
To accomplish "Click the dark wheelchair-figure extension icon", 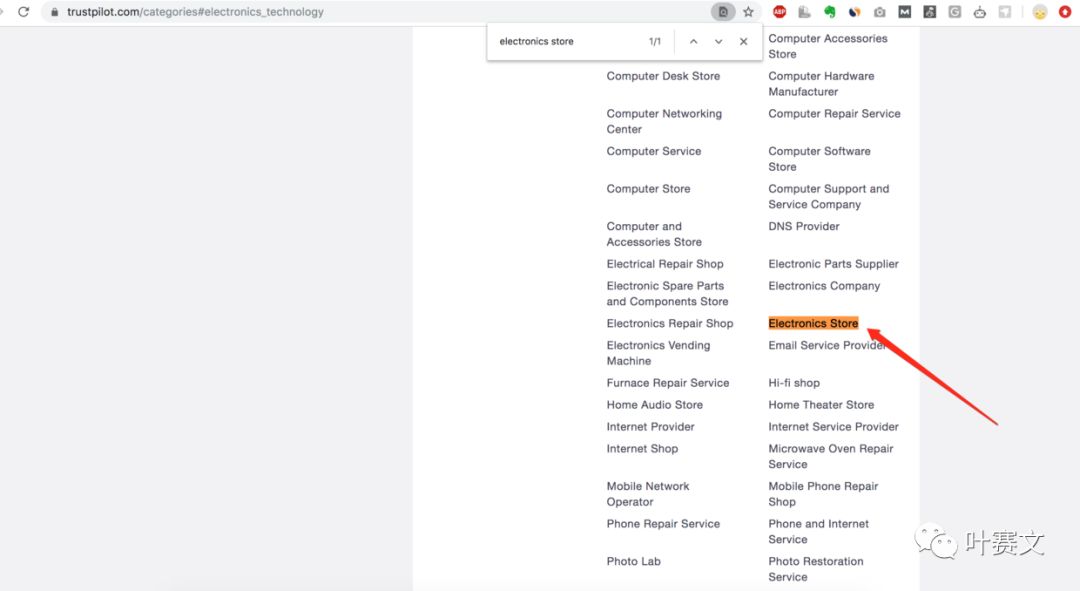I will [930, 12].
